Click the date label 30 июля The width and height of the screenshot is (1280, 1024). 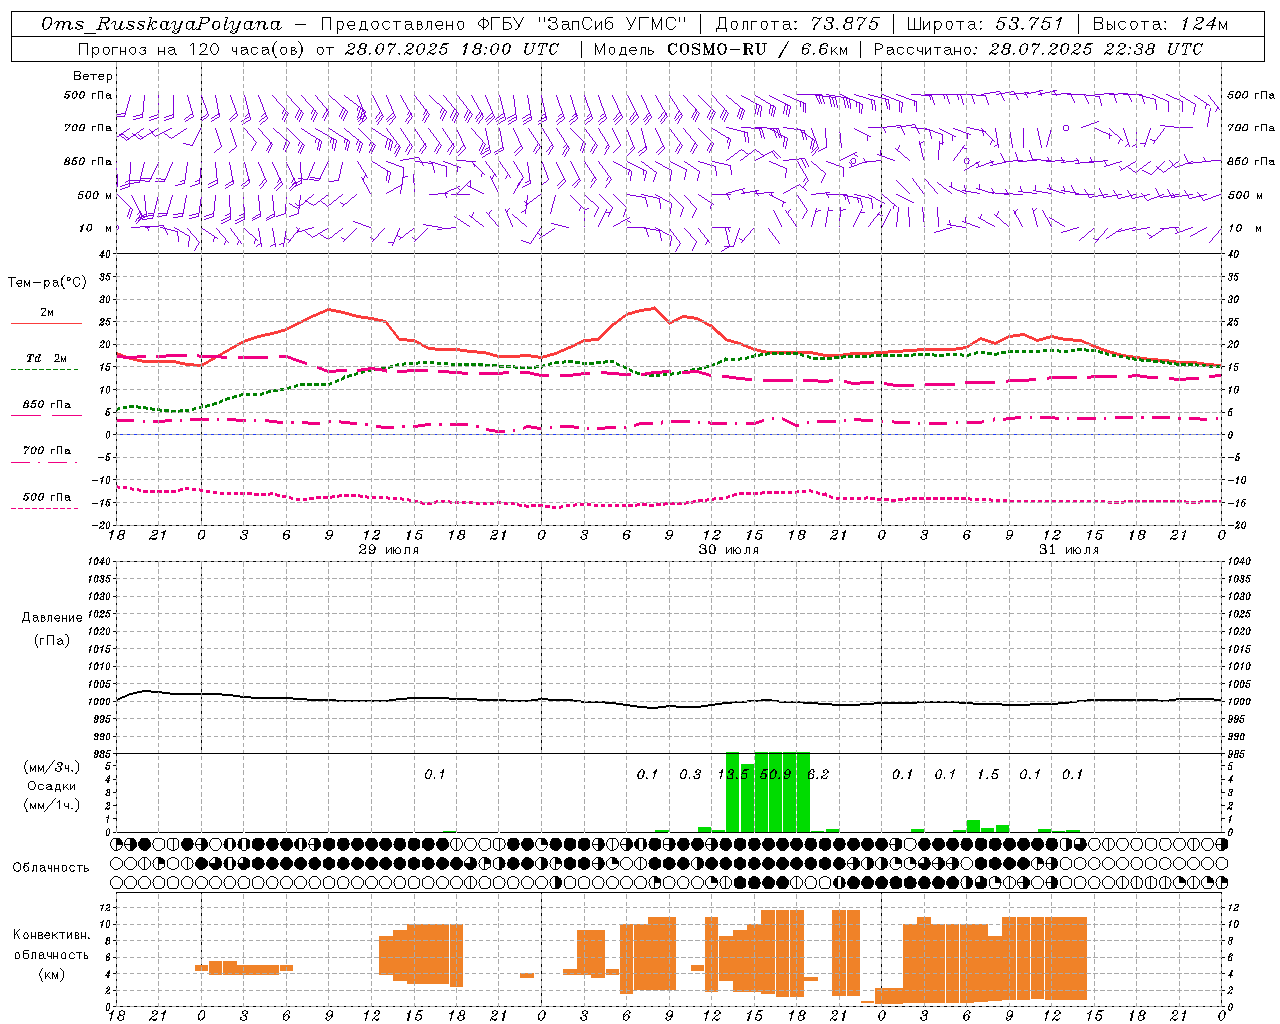point(729,549)
